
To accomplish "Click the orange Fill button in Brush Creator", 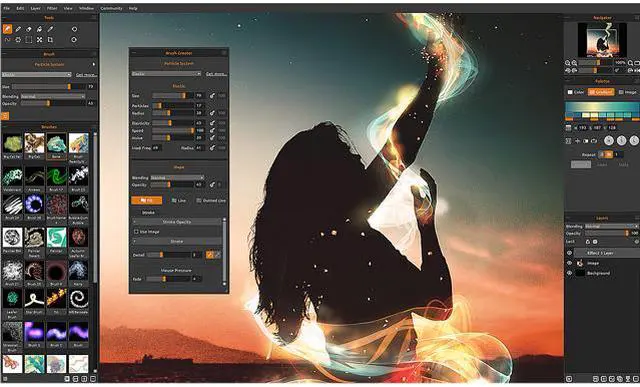I will click(147, 200).
